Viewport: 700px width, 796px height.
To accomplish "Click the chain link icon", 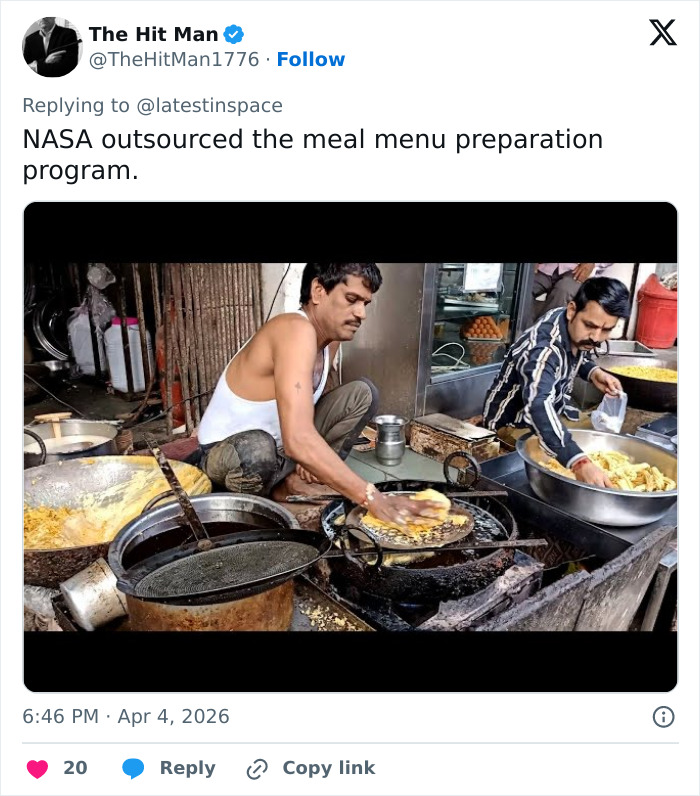I will click(257, 768).
